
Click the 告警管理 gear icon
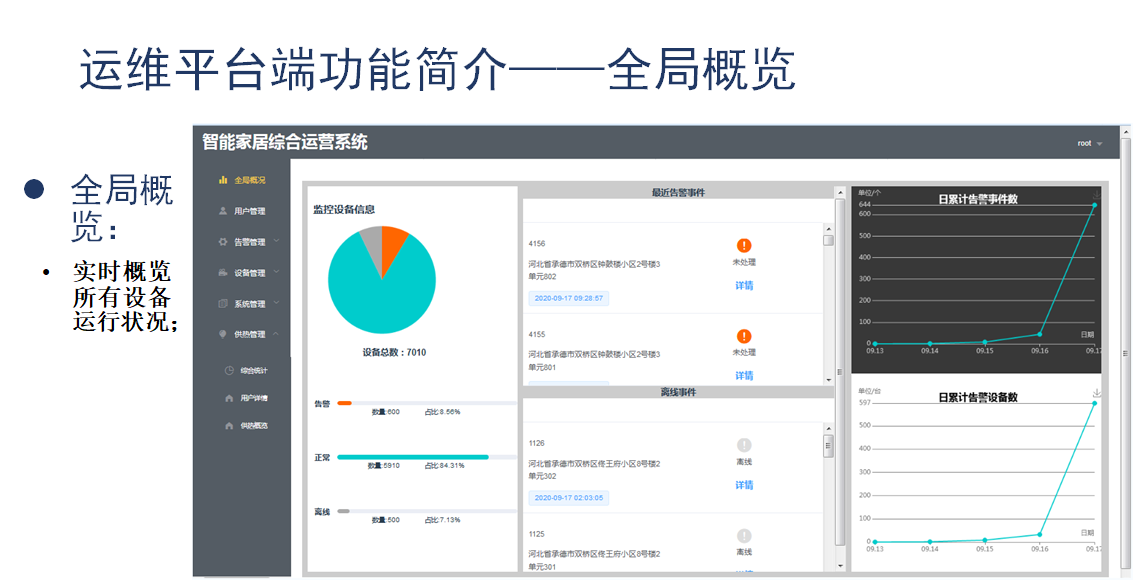(223, 241)
